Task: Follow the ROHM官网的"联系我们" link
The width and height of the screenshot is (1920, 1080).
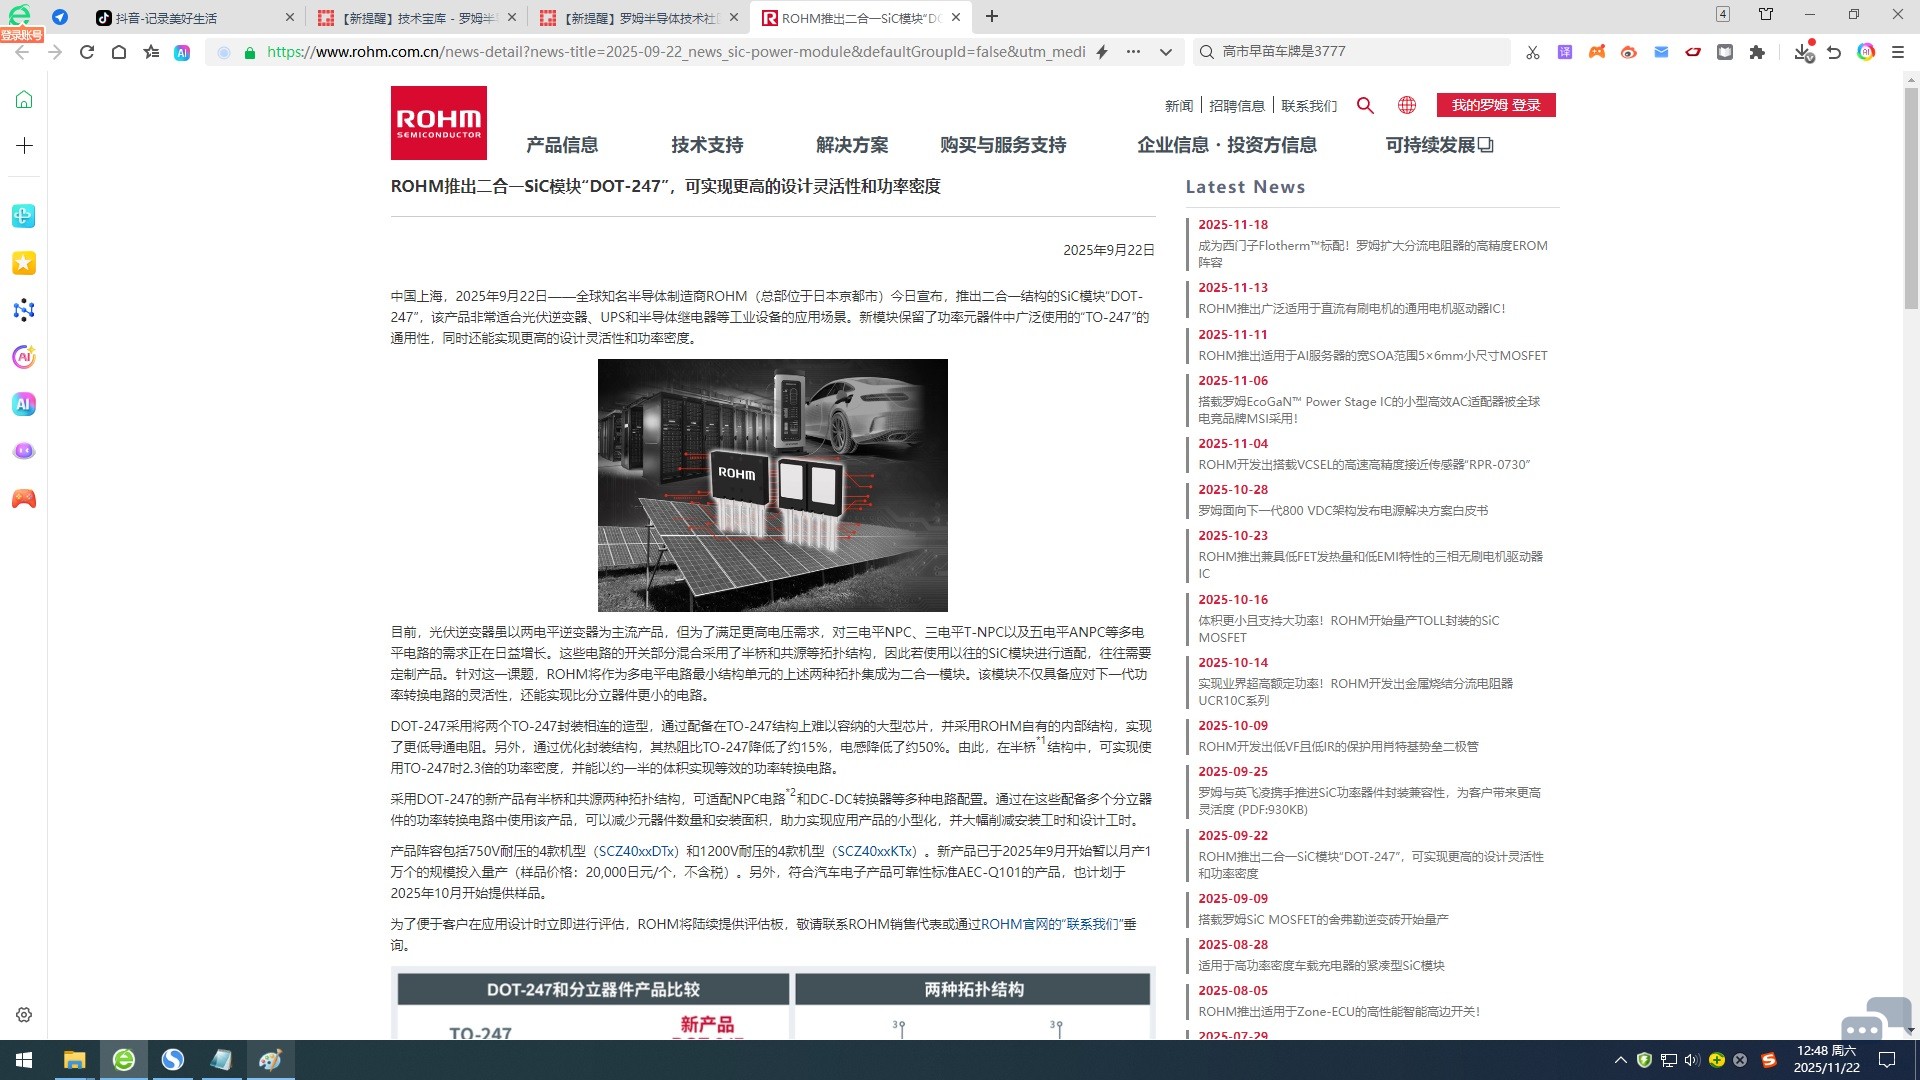Action: (x=1051, y=924)
